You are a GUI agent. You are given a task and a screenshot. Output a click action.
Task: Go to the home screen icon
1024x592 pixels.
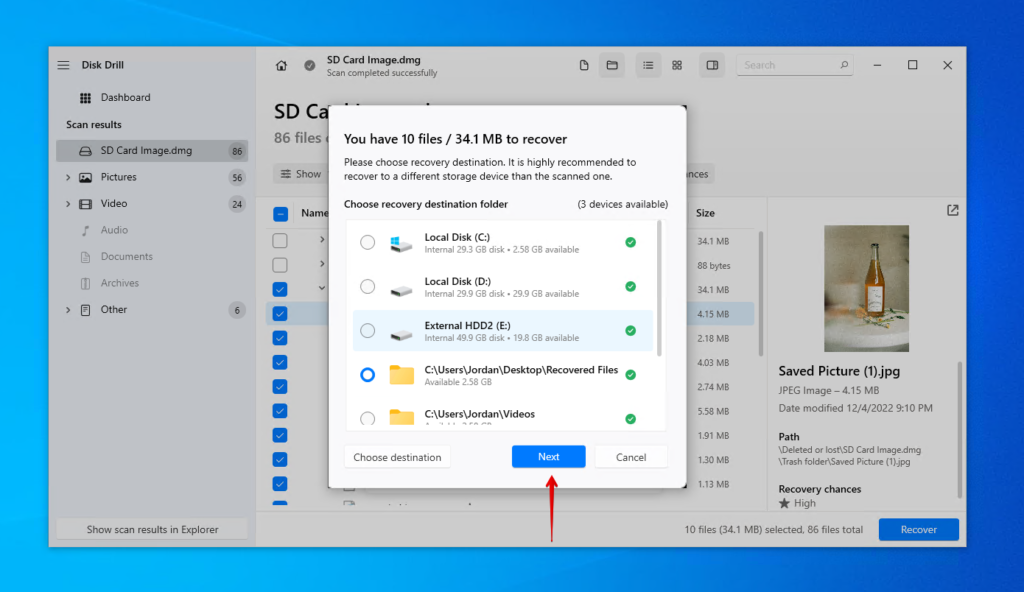click(x=281, y=65)
